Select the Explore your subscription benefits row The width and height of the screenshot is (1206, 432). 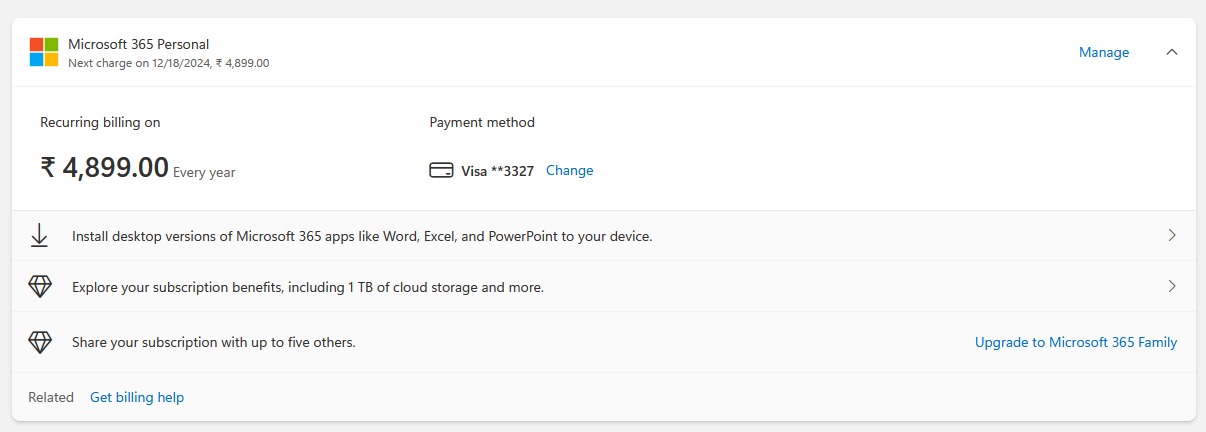click(x=603, y=287)
